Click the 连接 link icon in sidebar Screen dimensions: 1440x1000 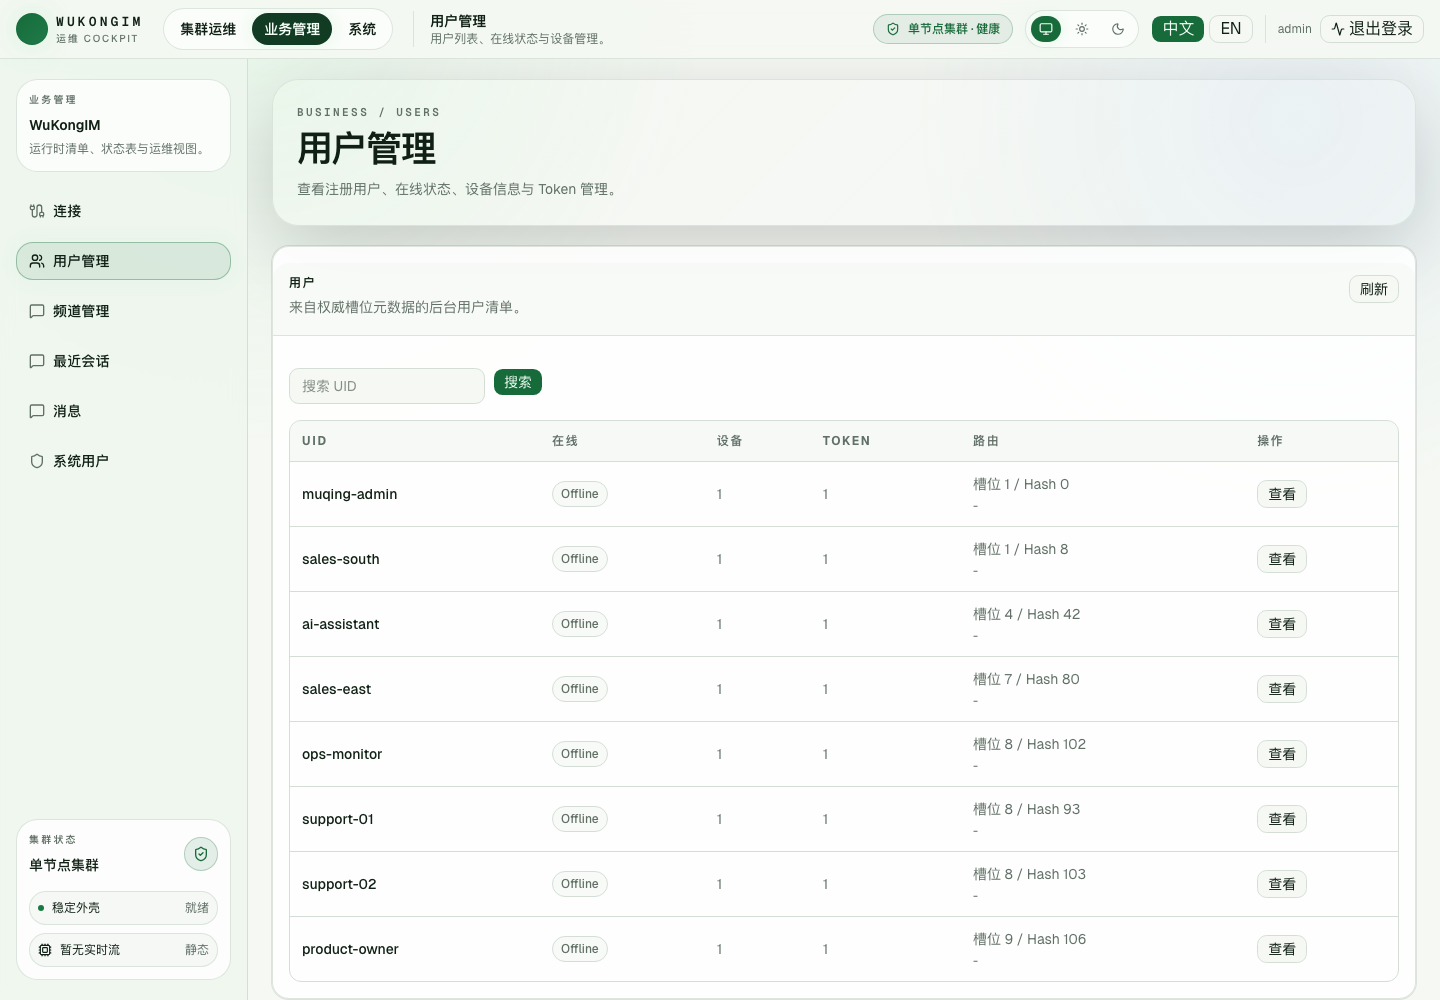37,211
